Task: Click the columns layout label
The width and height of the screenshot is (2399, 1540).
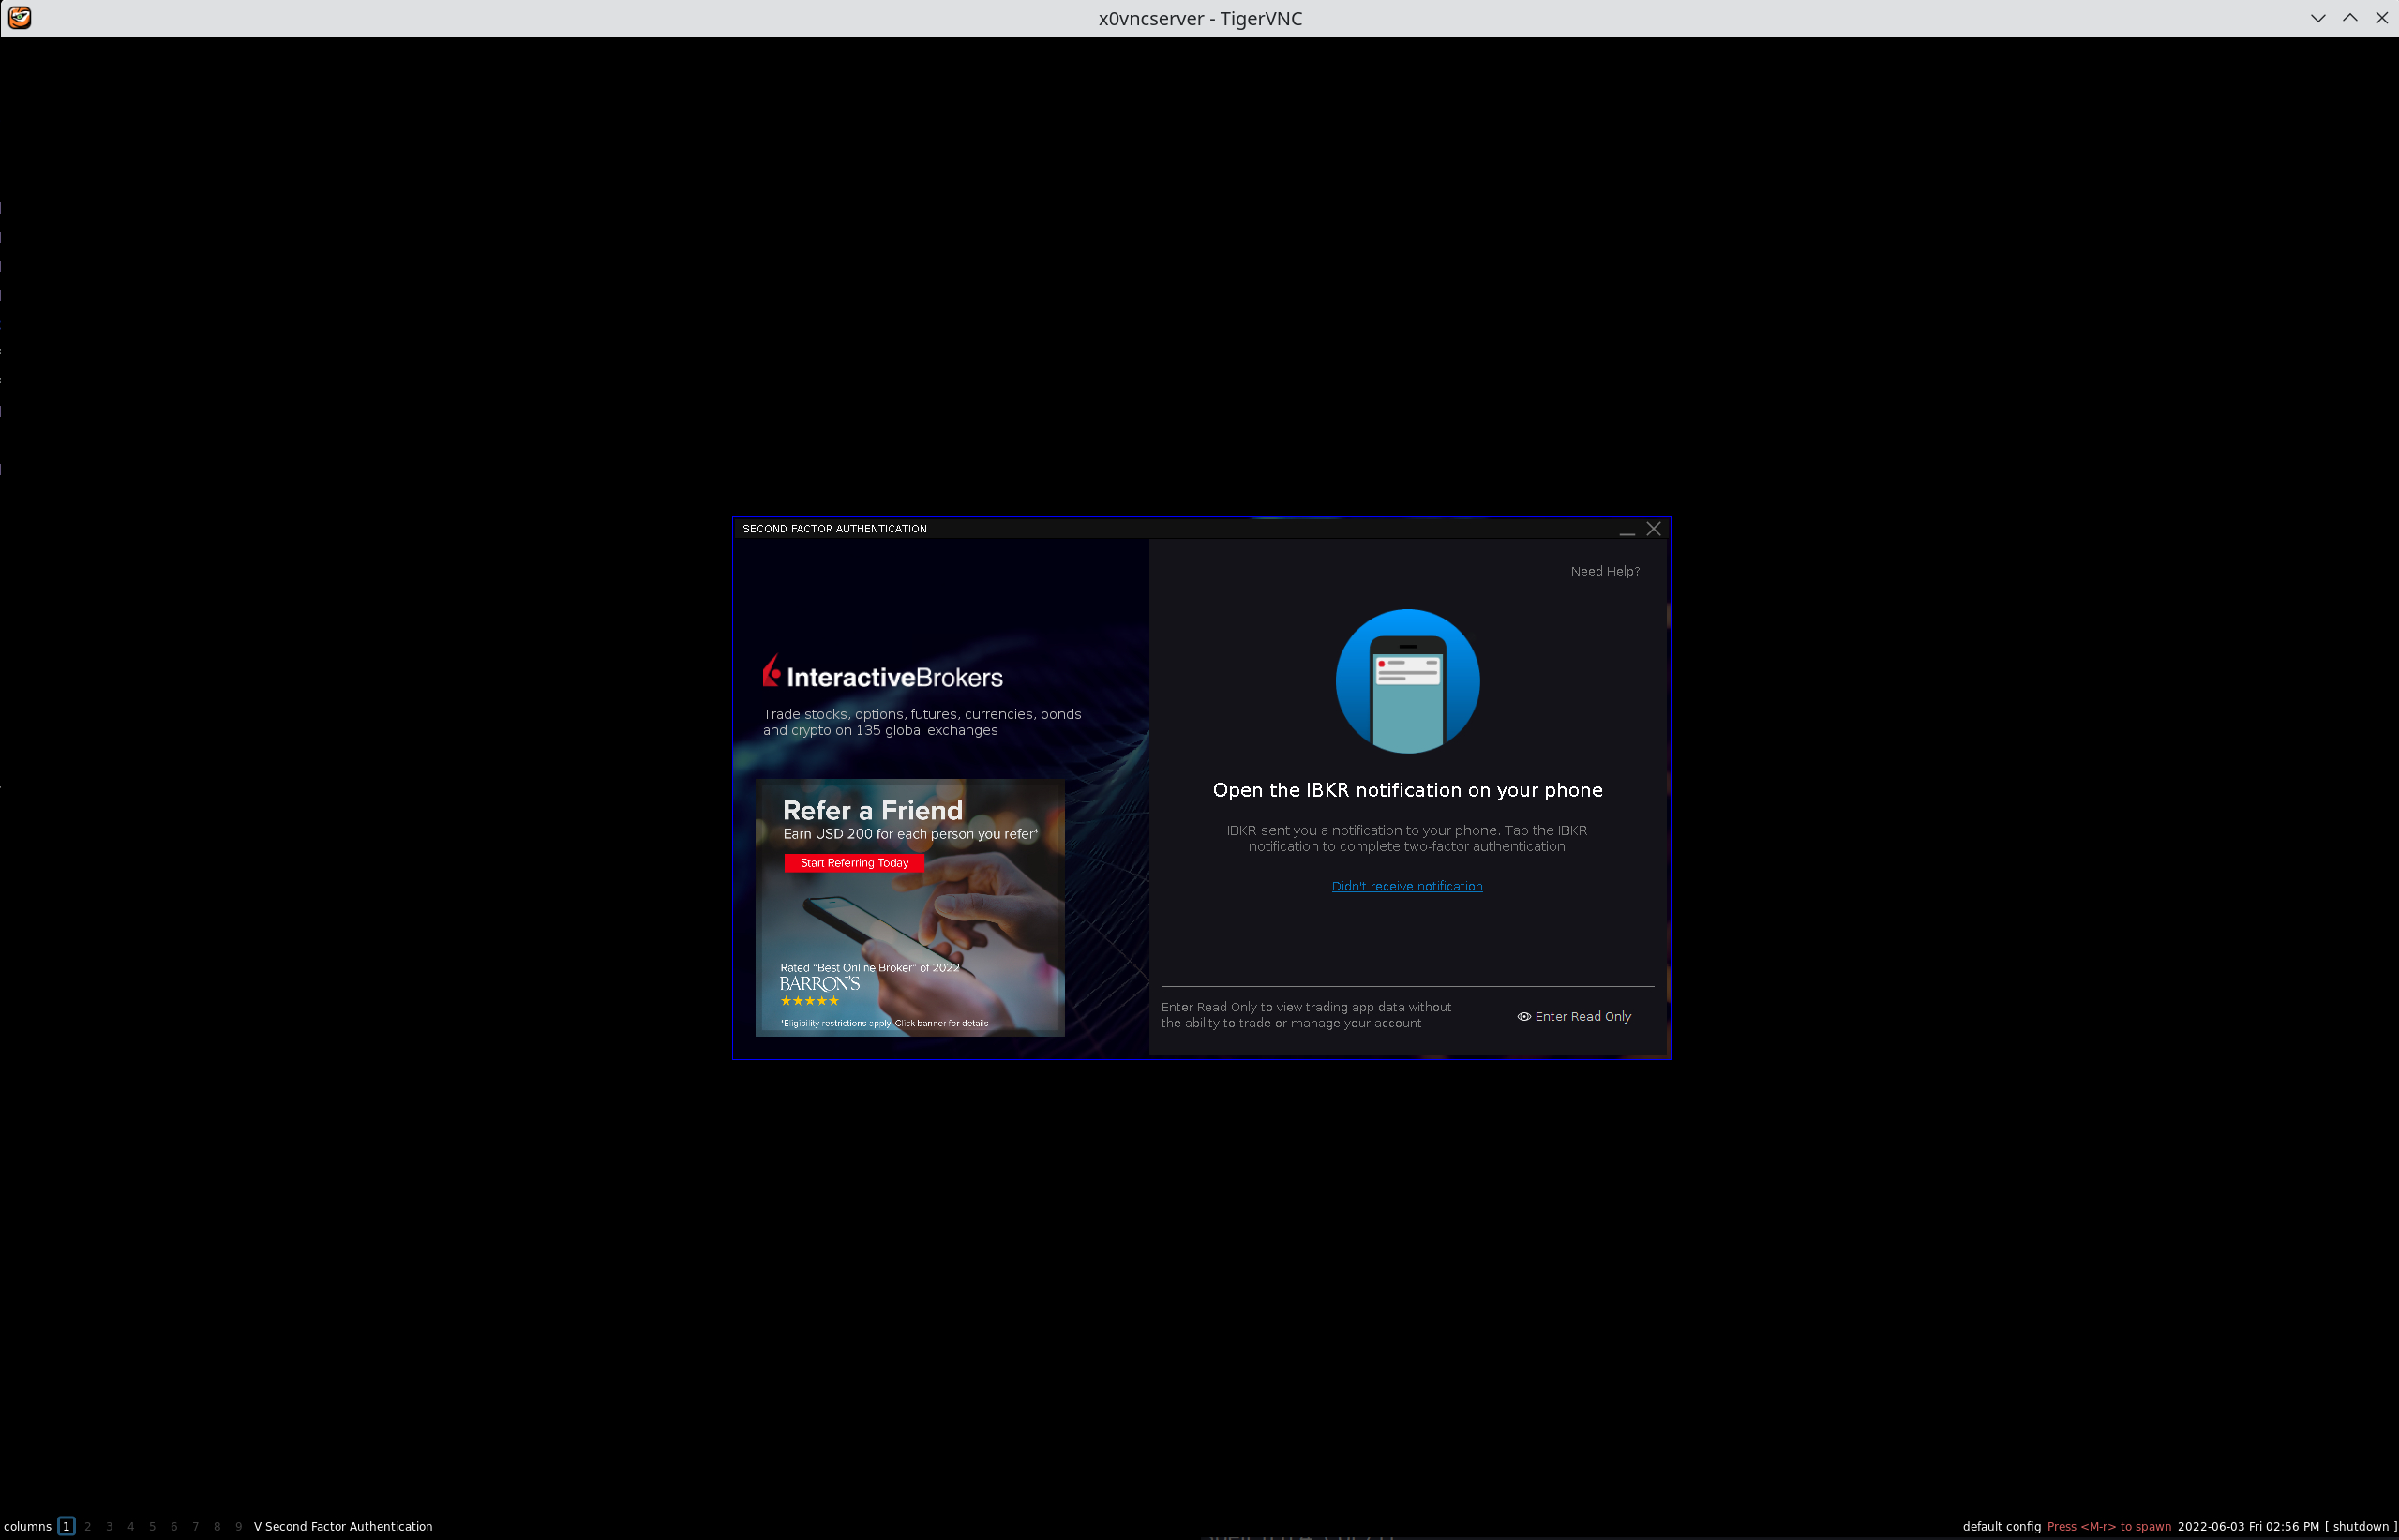Action: (x=28, y=1526)
